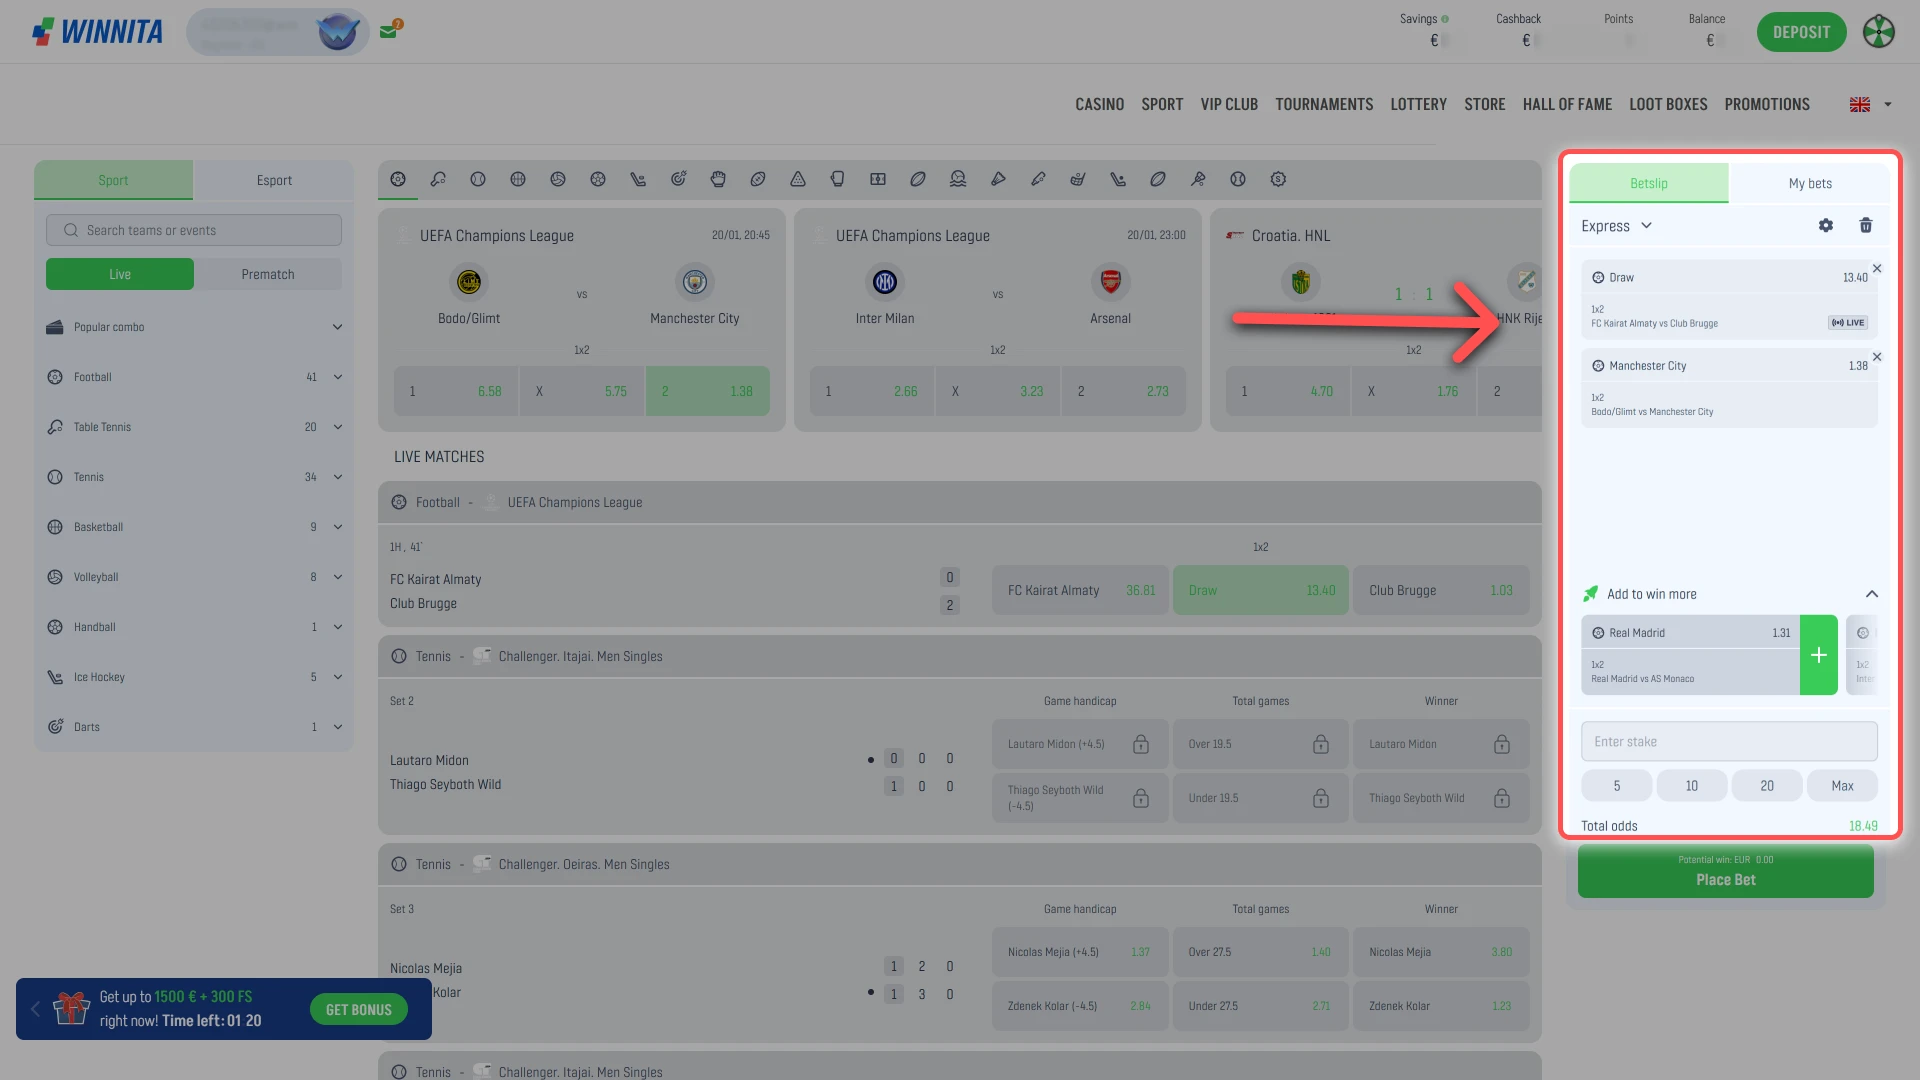Select Club Brugge 1.03 odds
The image size is (1920, 1080).
(1441, 591)
